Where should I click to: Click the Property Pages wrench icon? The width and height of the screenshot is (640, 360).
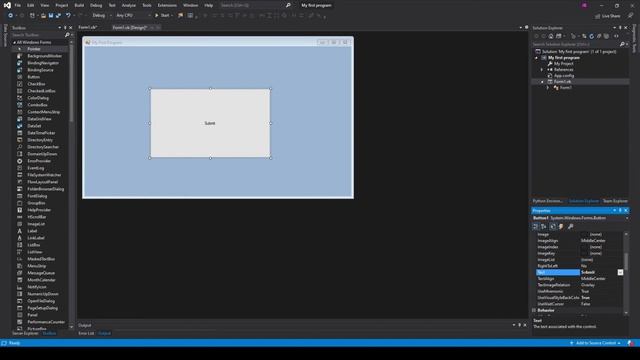coord(570,227)
